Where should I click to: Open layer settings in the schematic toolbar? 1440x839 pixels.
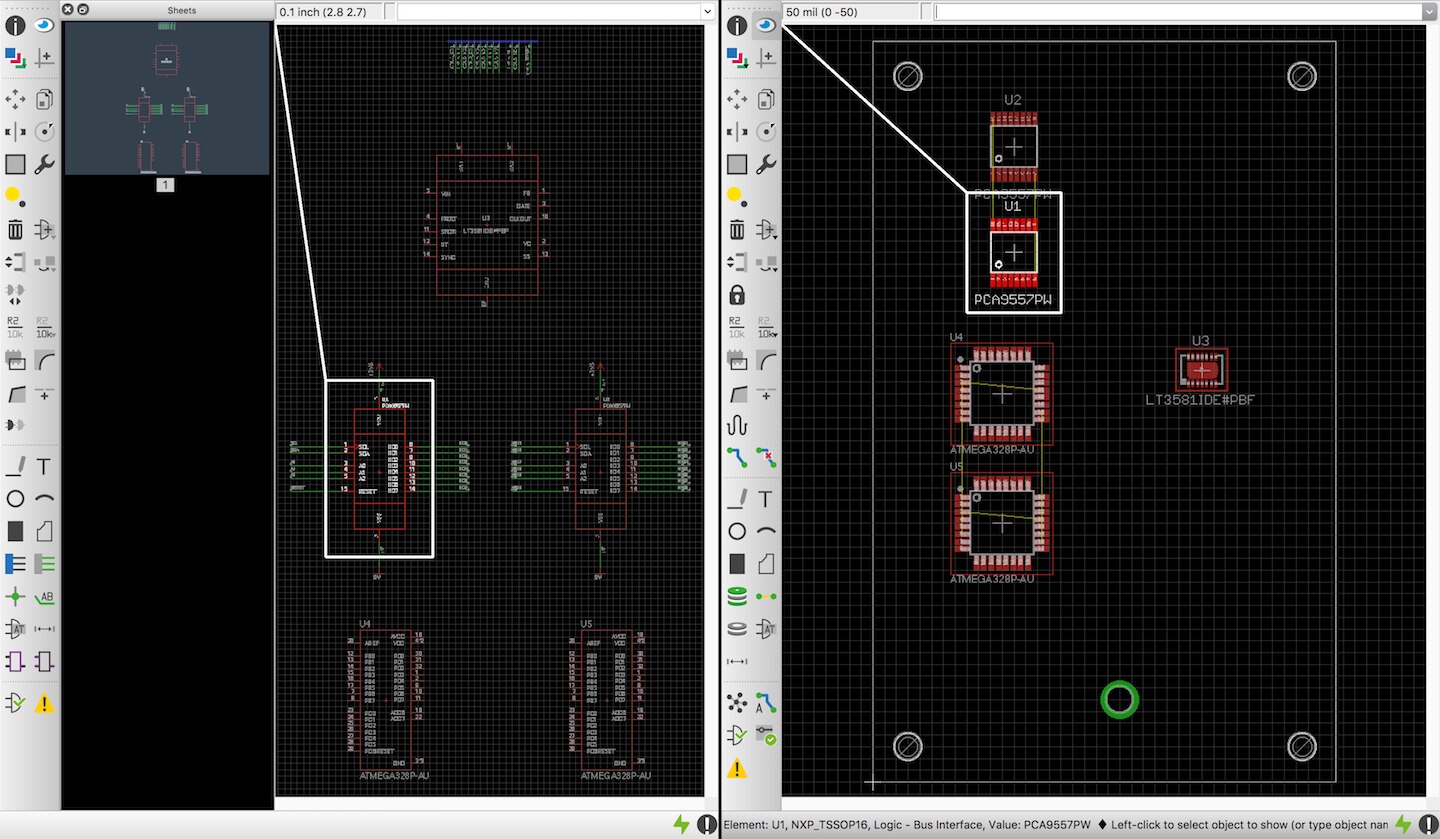pos(16,58)
